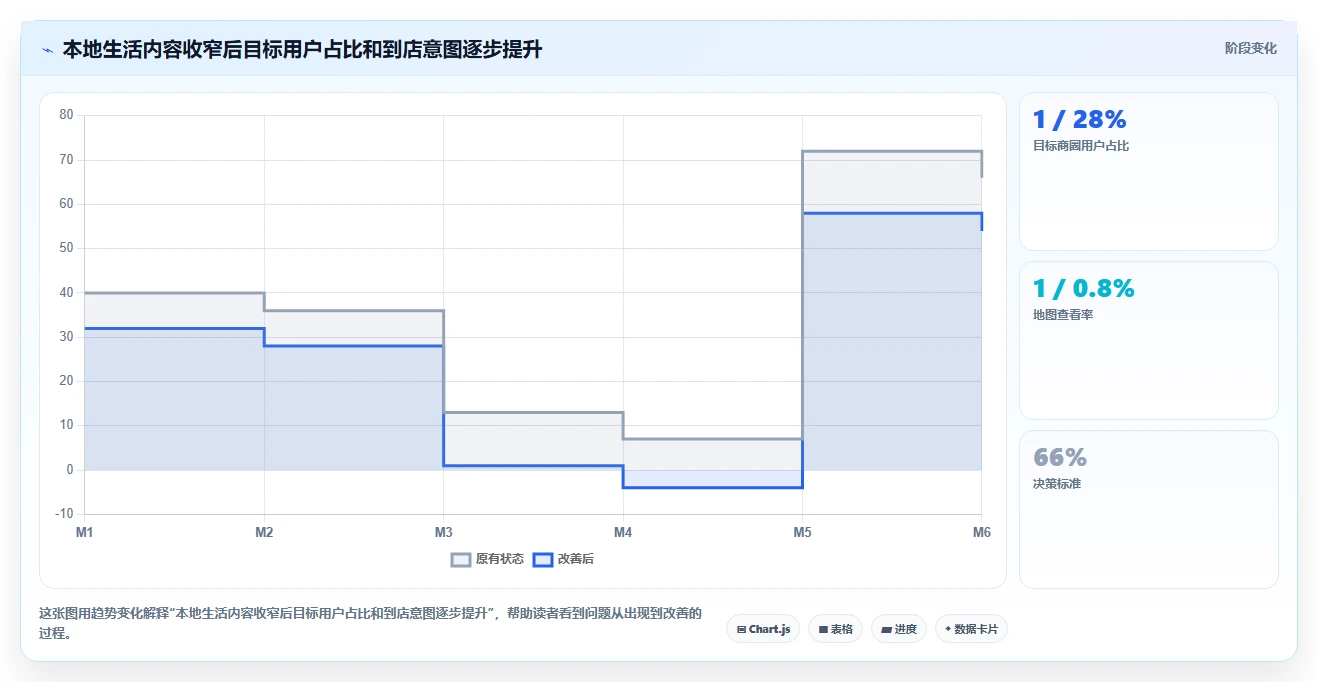Image resolution: width=1318 pixels, height=682 pixels.
Task: Click the 66% metric value
Action: [1060, 457]
